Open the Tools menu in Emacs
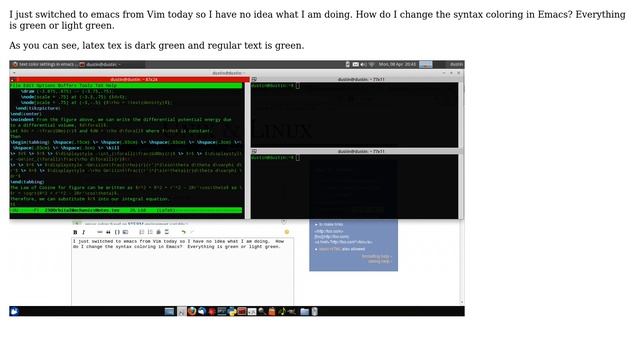The width and height of the screenshot is (640, 360). click(x=86, y=86)
